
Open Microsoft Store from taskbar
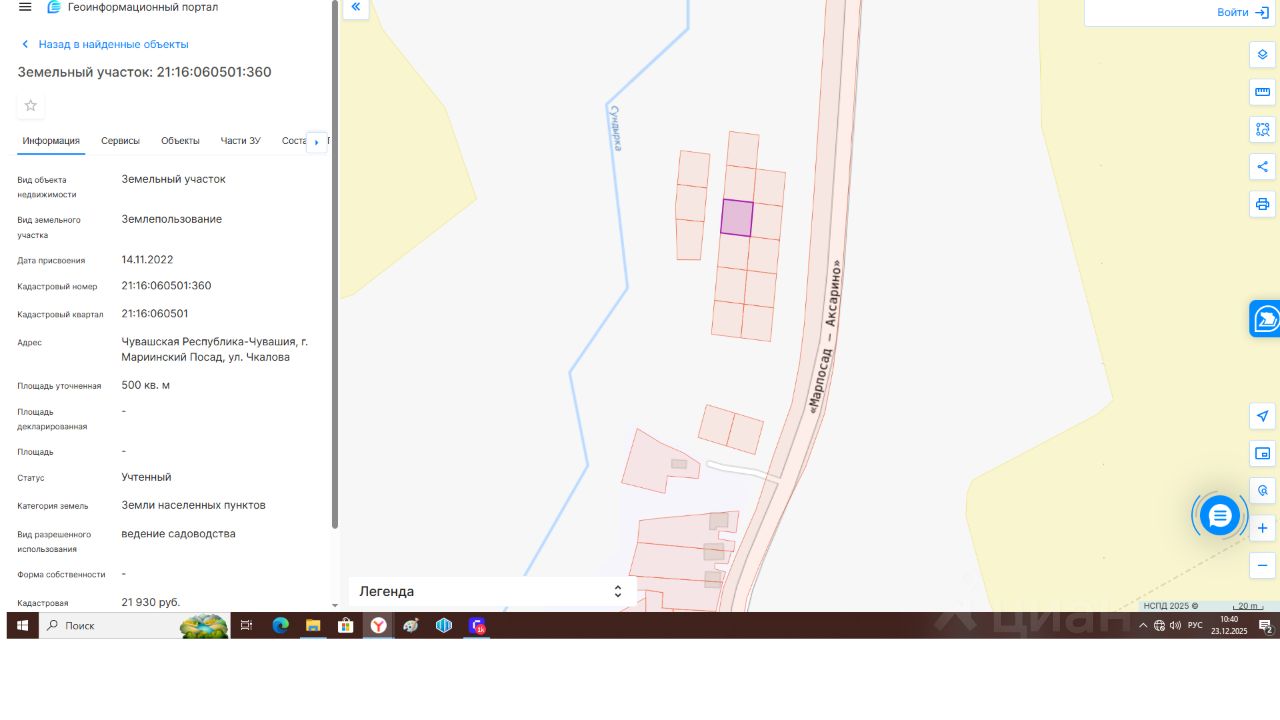click(346, 626)
